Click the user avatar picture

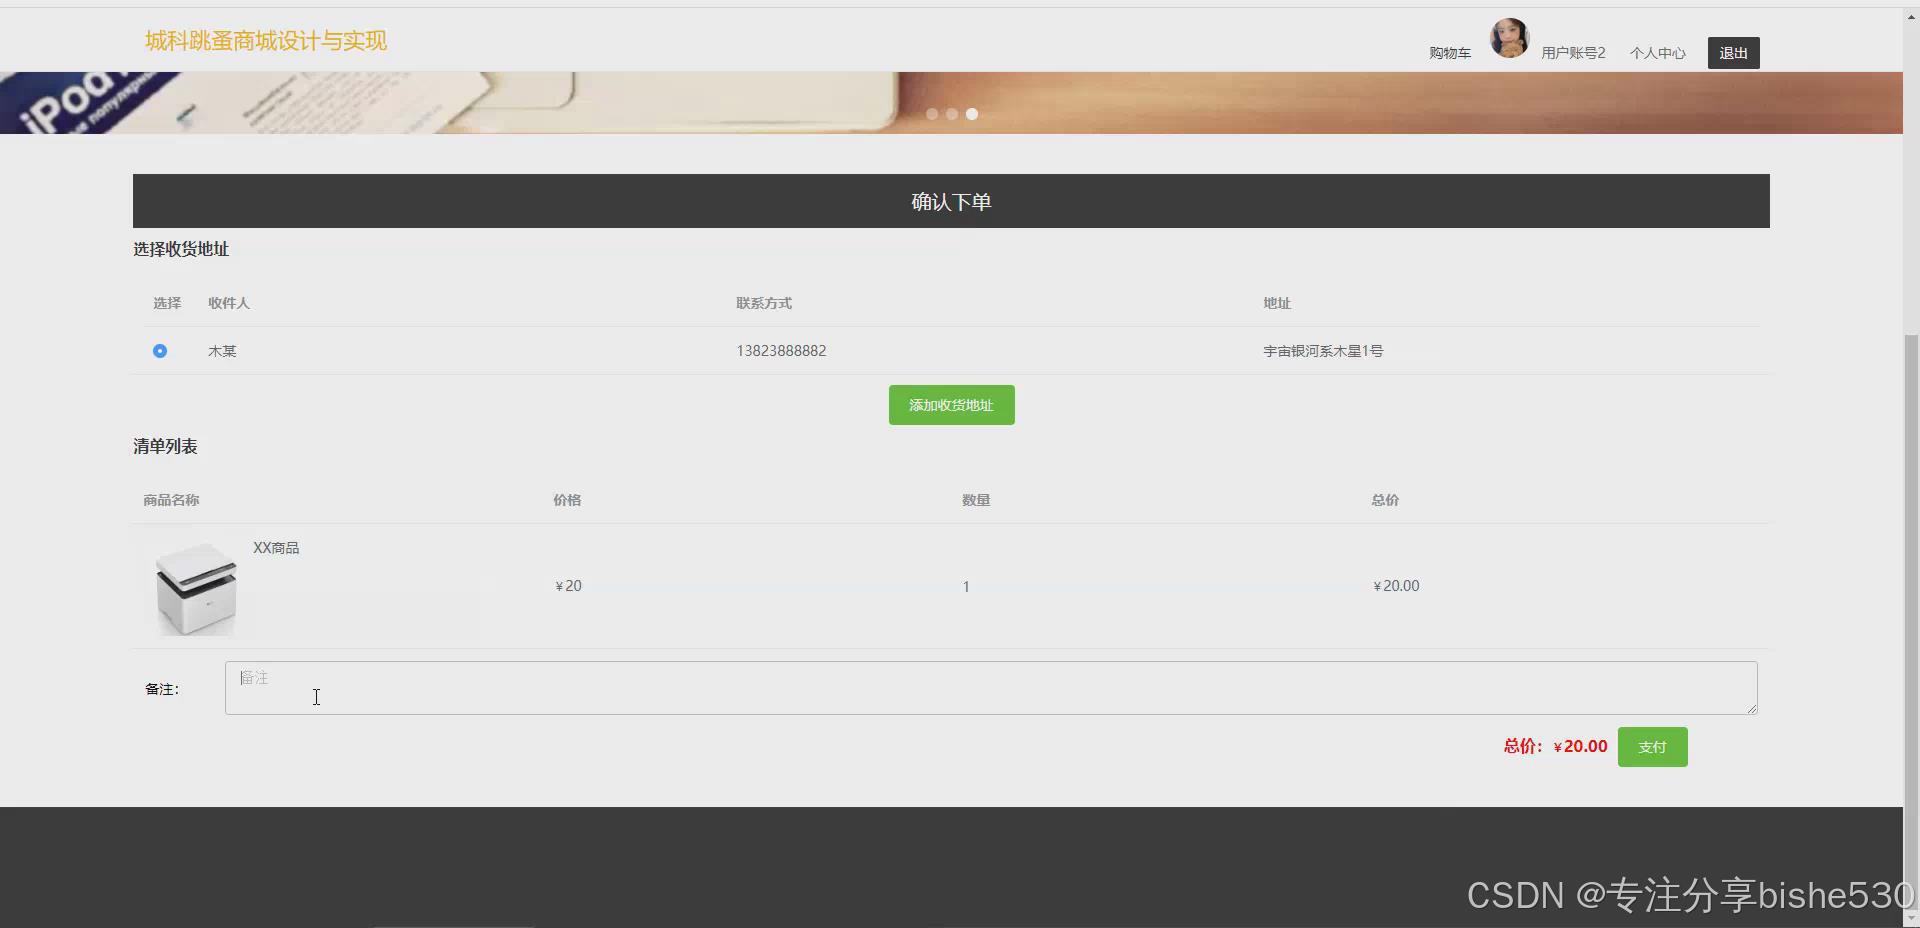click(1509, 38)
